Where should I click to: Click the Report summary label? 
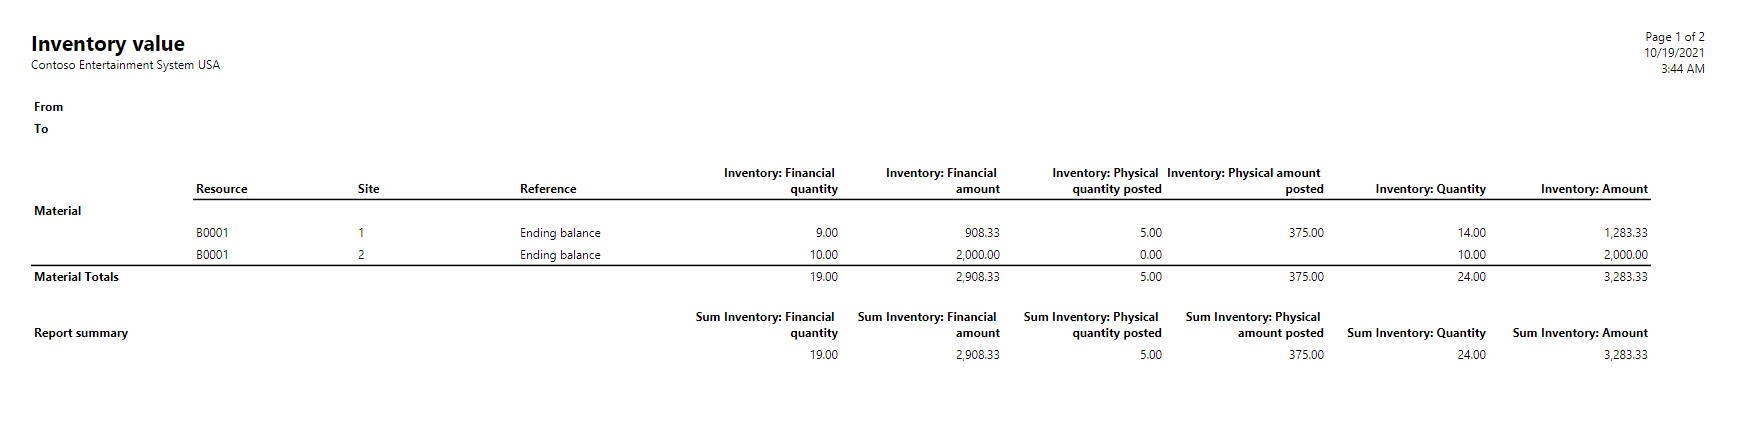[x=81, y=333]
